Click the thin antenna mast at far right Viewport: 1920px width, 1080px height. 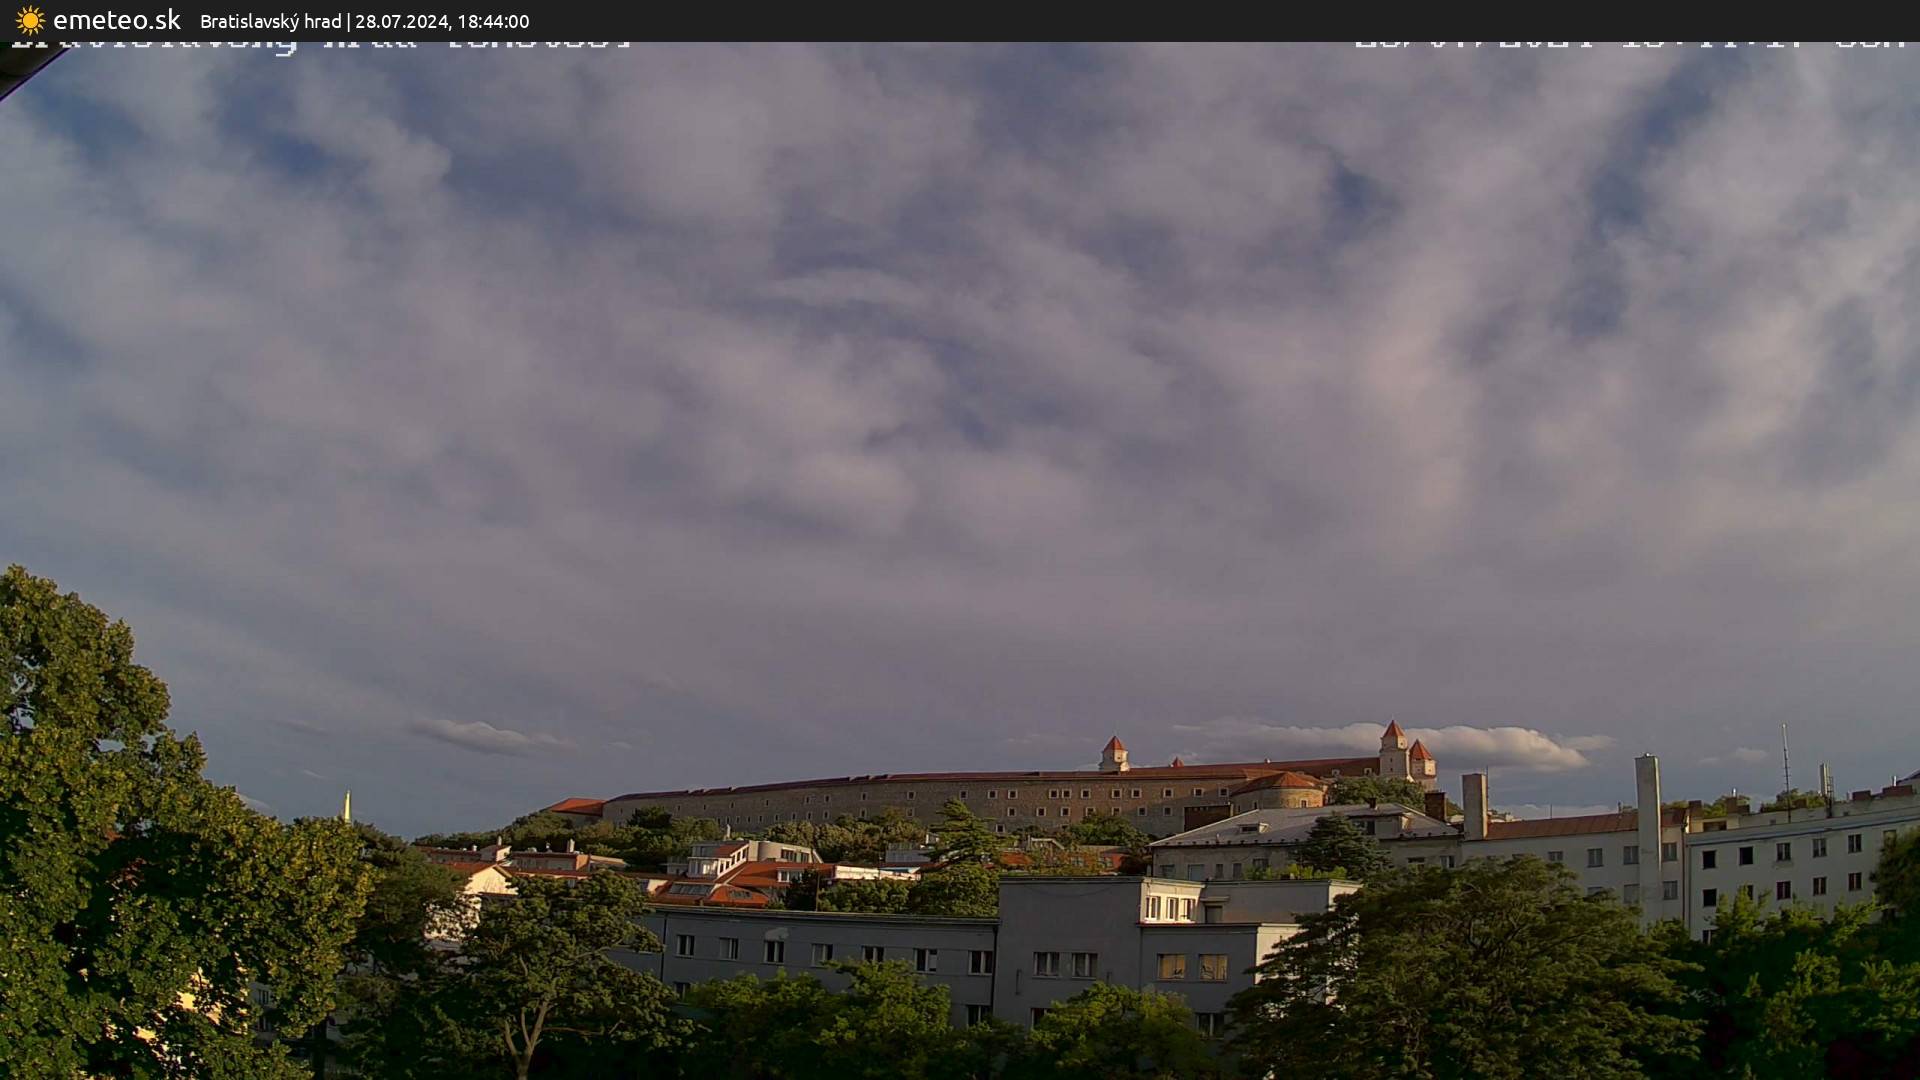coord(1786,765)
